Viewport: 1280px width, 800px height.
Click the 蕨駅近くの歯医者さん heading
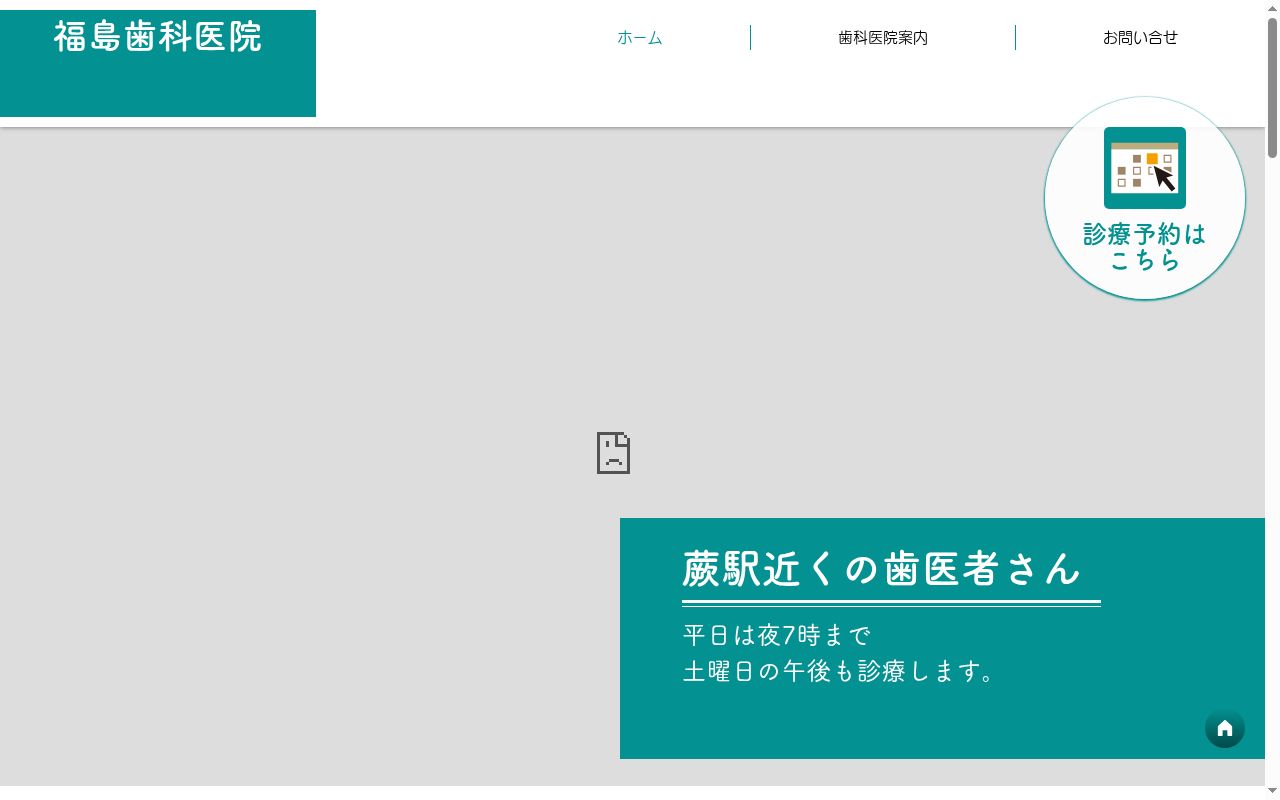coord(882,569)
